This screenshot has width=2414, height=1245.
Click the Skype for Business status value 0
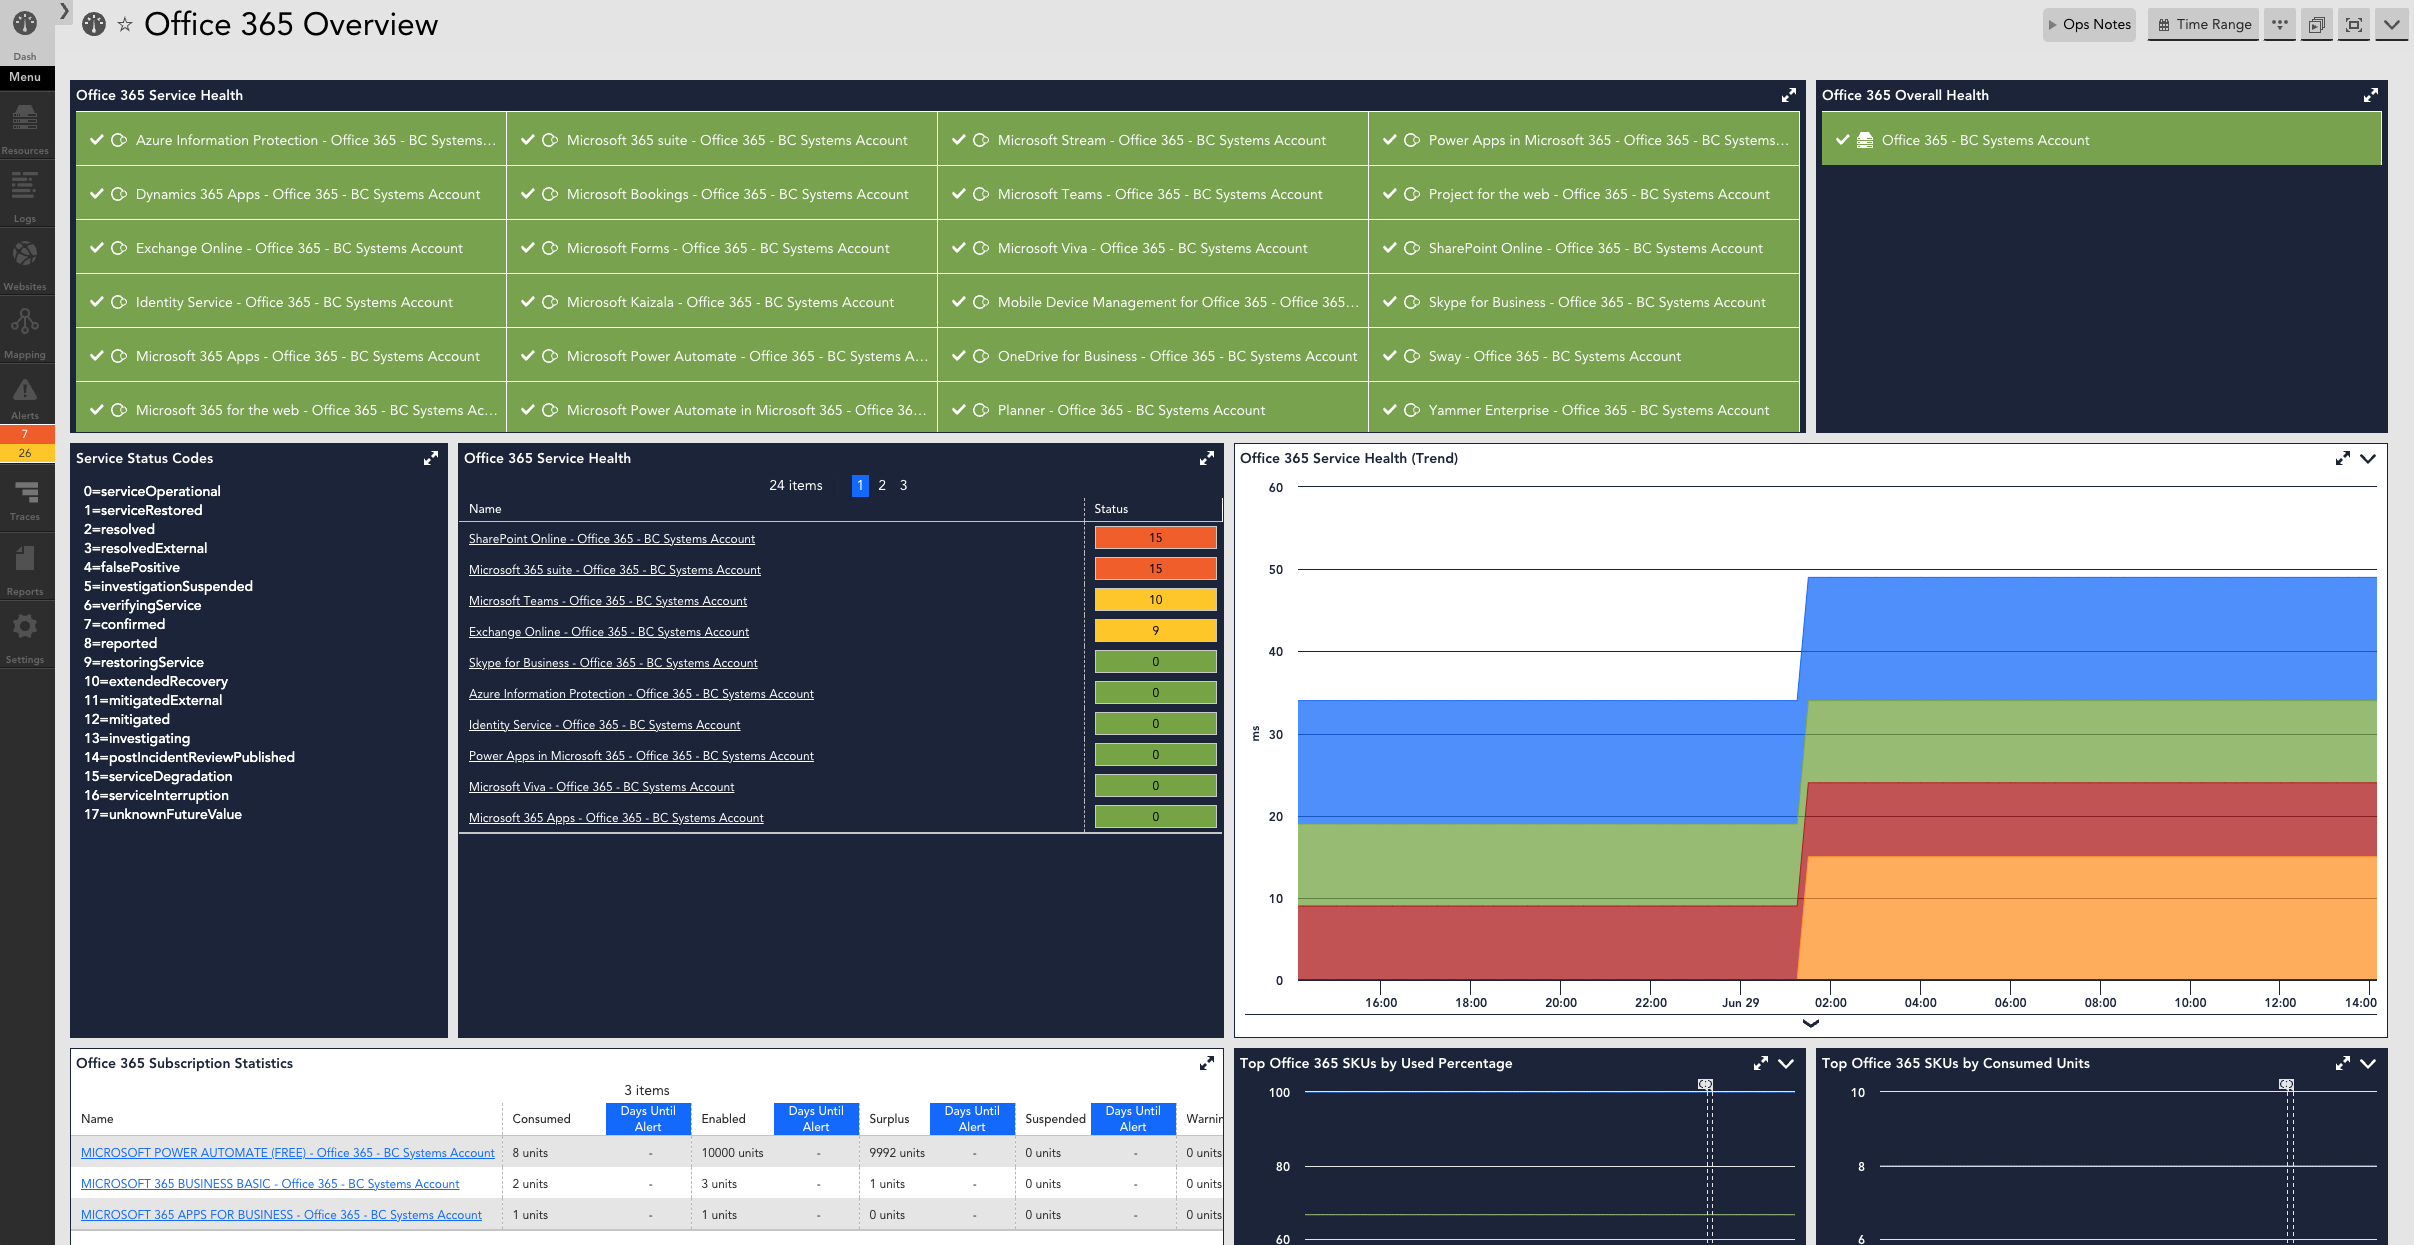click(x=1155, y=662)
